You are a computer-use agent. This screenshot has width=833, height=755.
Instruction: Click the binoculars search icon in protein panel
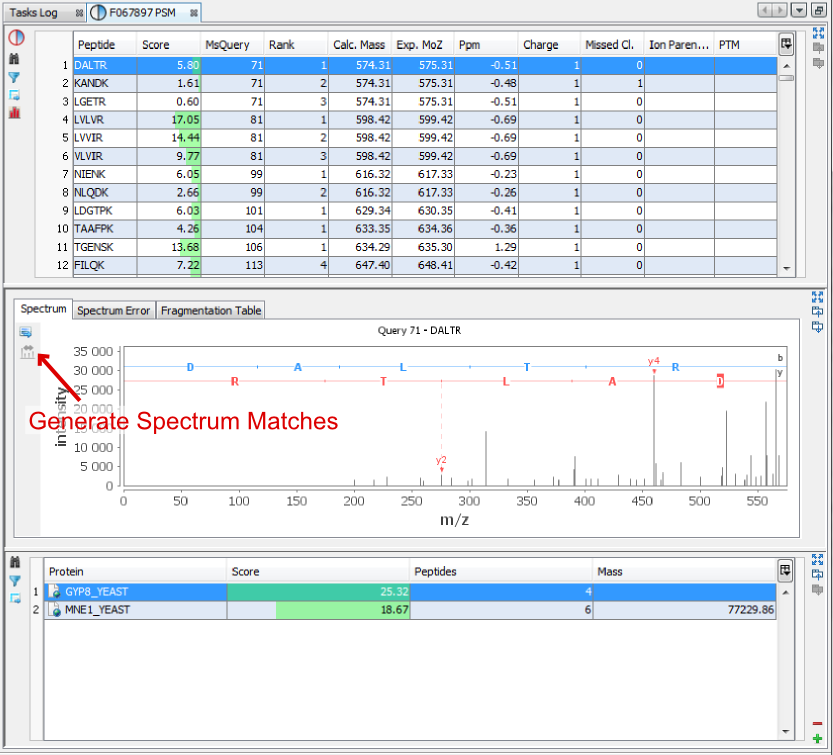click(x=15, y=563)
